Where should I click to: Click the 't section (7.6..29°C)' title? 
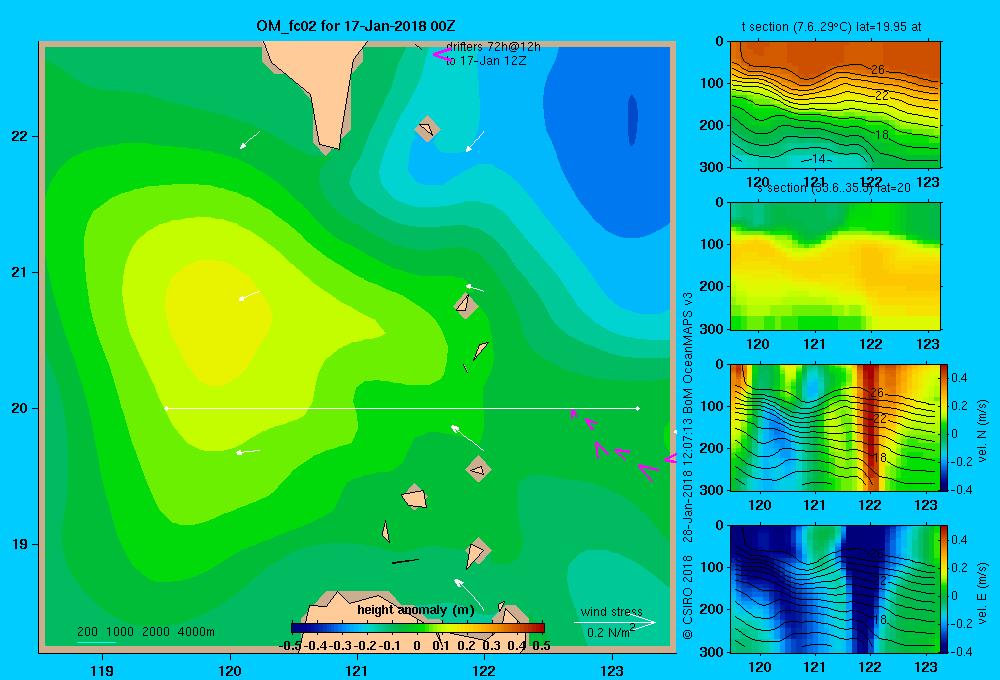point(831,27)
